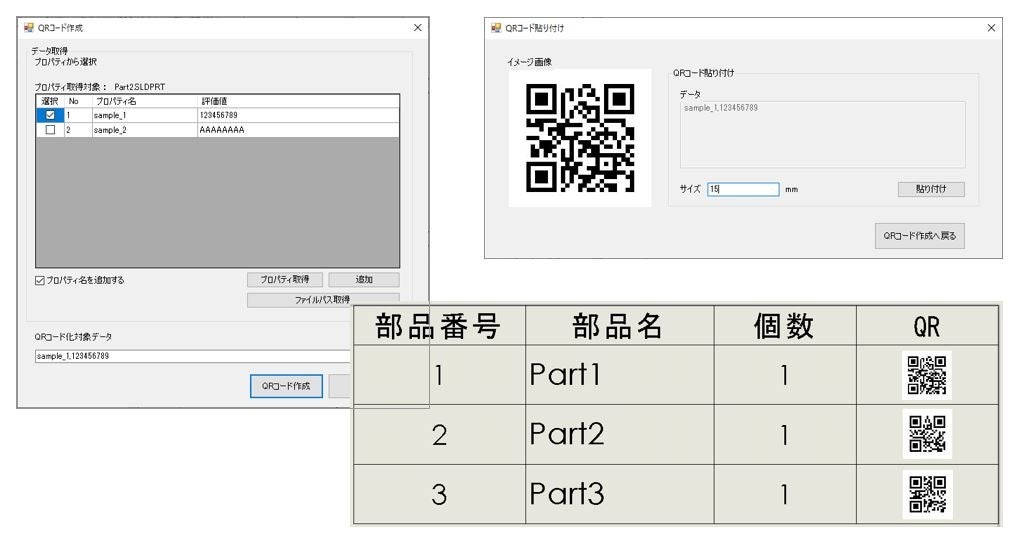
Task: Click the 個数 table header
Action: 785,325
